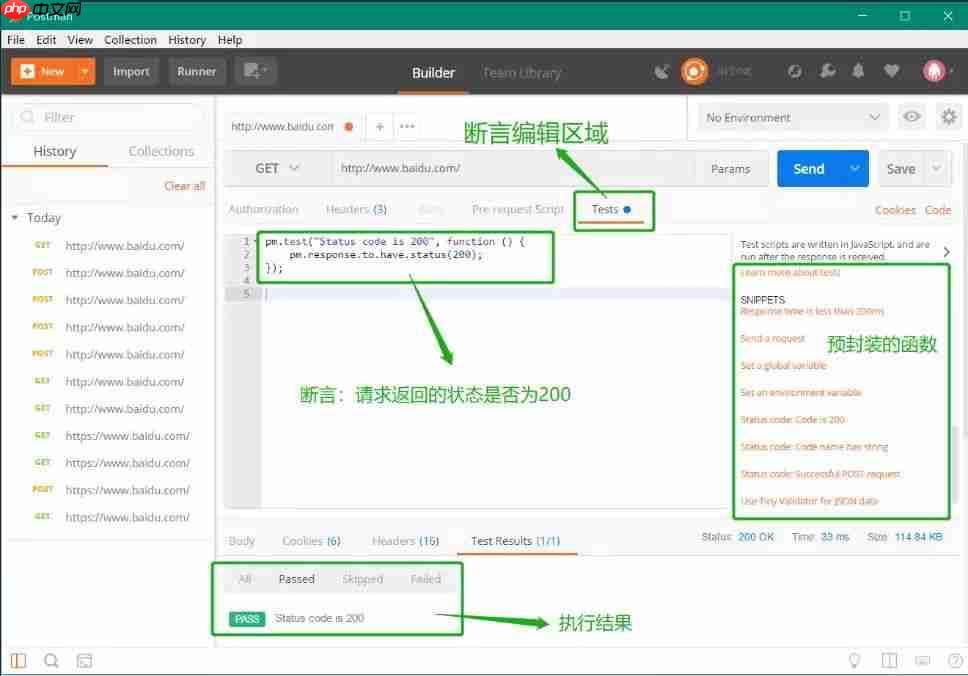Open Authorization request tab
The width and height of the screenshot is (968, 676).
click(x=264, y=209)
